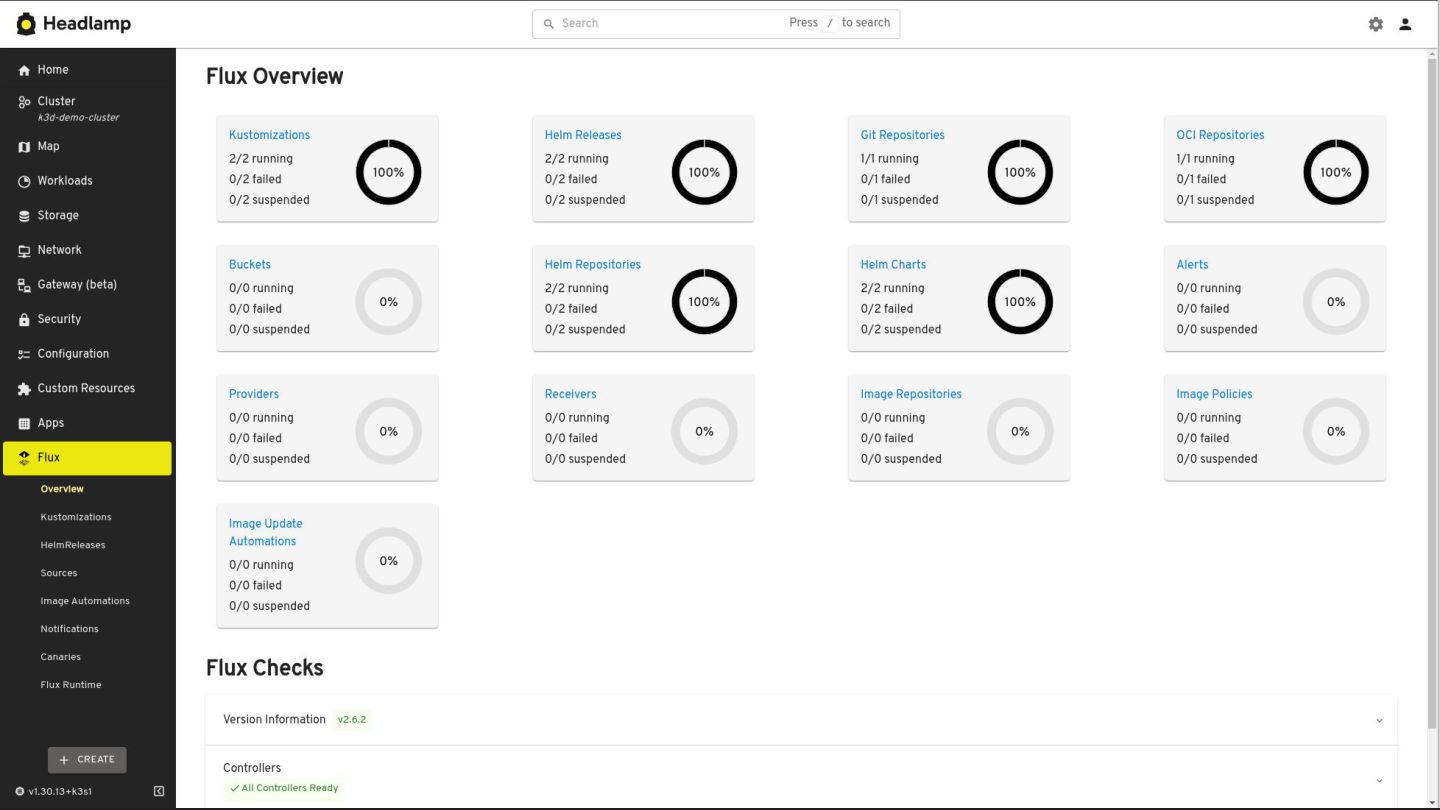Viewport: 1440px width, 810px height.
Task: Open the Helm Repositories card link
Action: coord(593,265)
